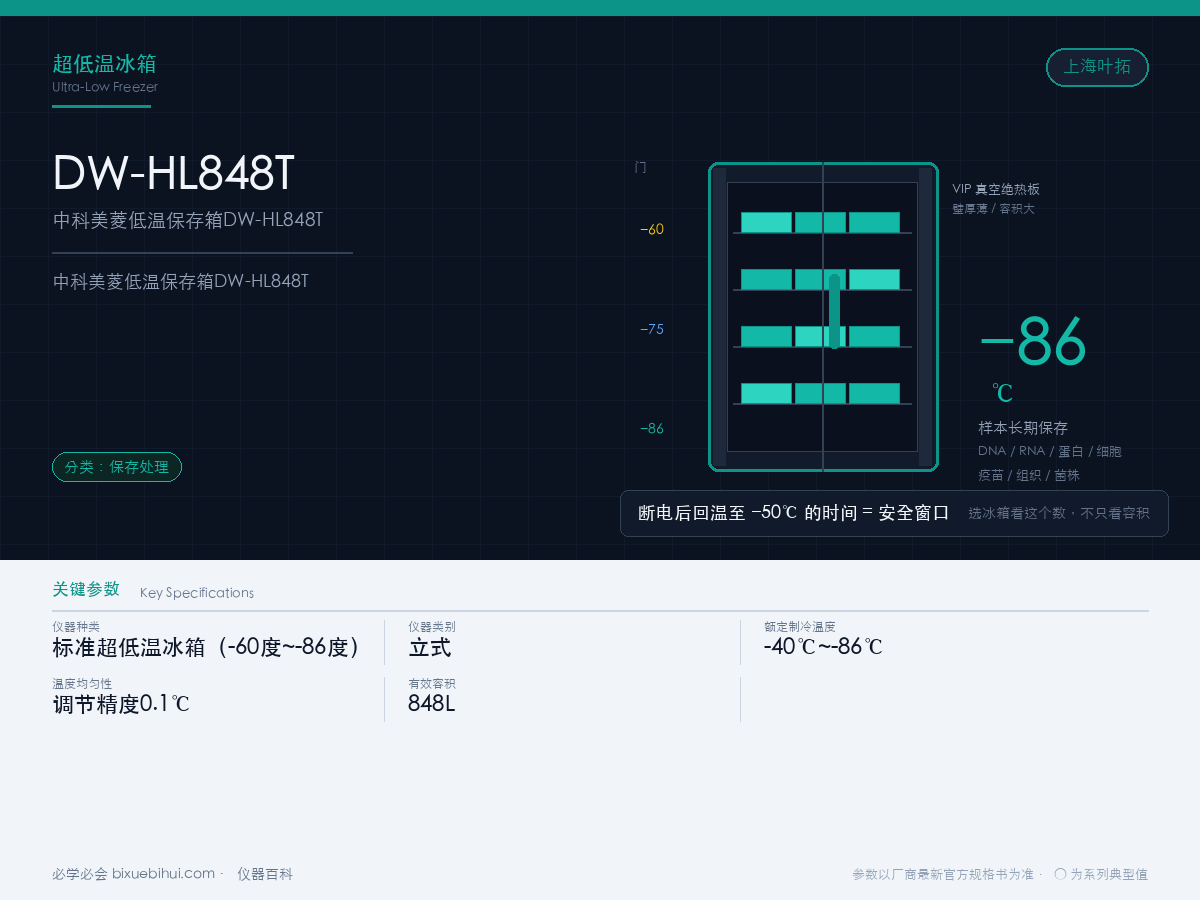Click the VIP 真空绝热板 annotation label
Image resolution: width=1200 pixels, height=900 pixels.
(x=996, y=189)
